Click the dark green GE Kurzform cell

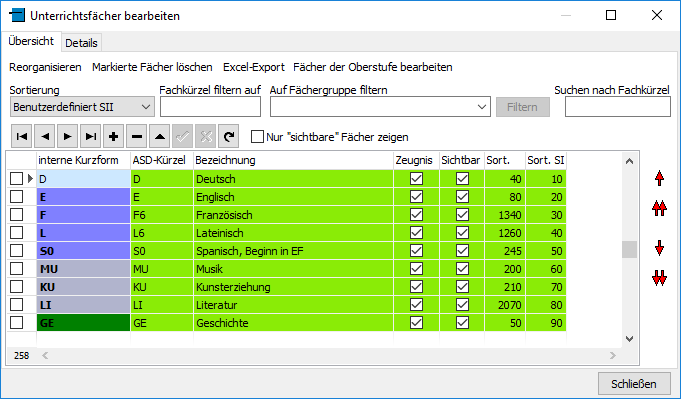click(83, 323)
